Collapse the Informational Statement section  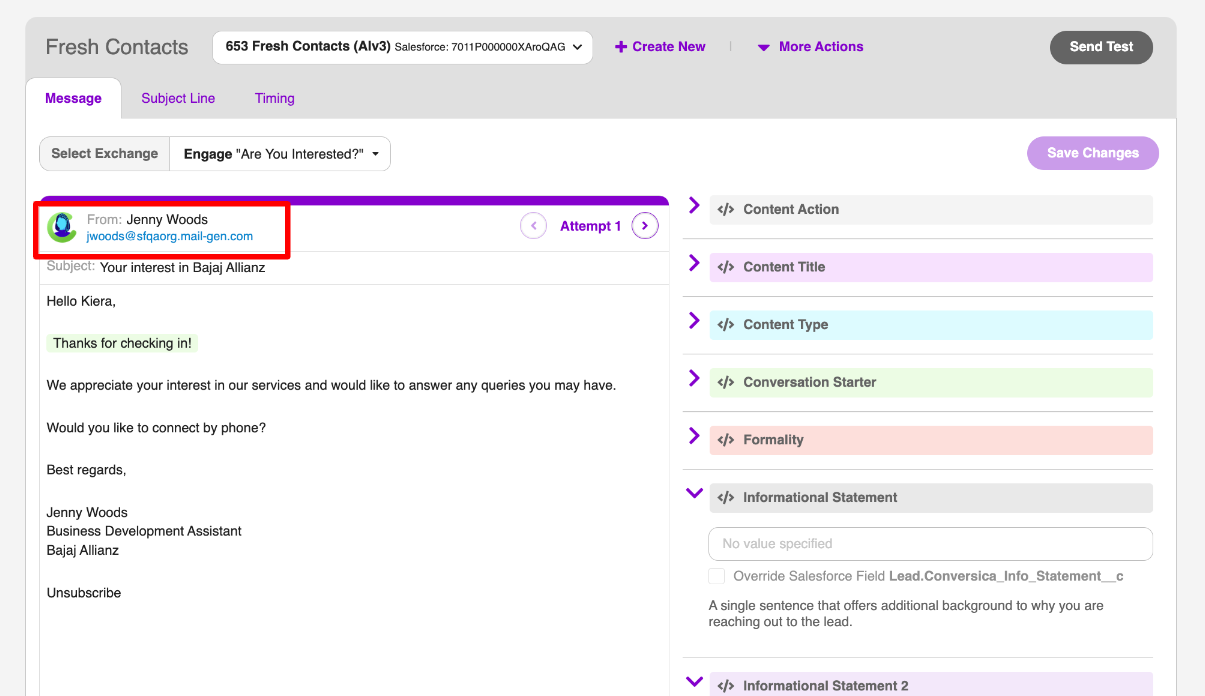point(694,493)
